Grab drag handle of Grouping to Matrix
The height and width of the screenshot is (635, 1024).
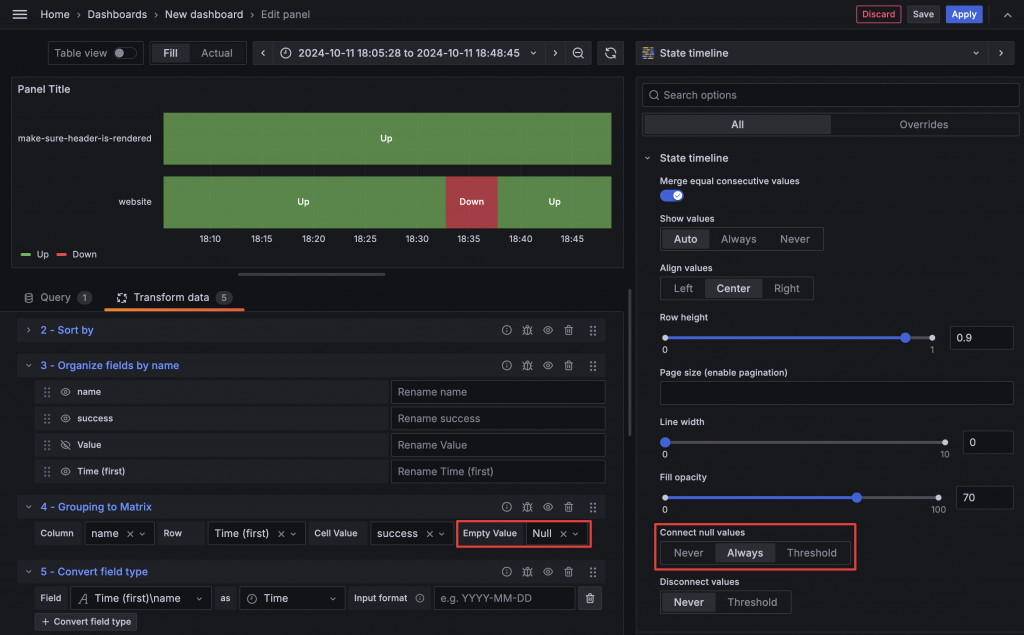click(593, 507)
